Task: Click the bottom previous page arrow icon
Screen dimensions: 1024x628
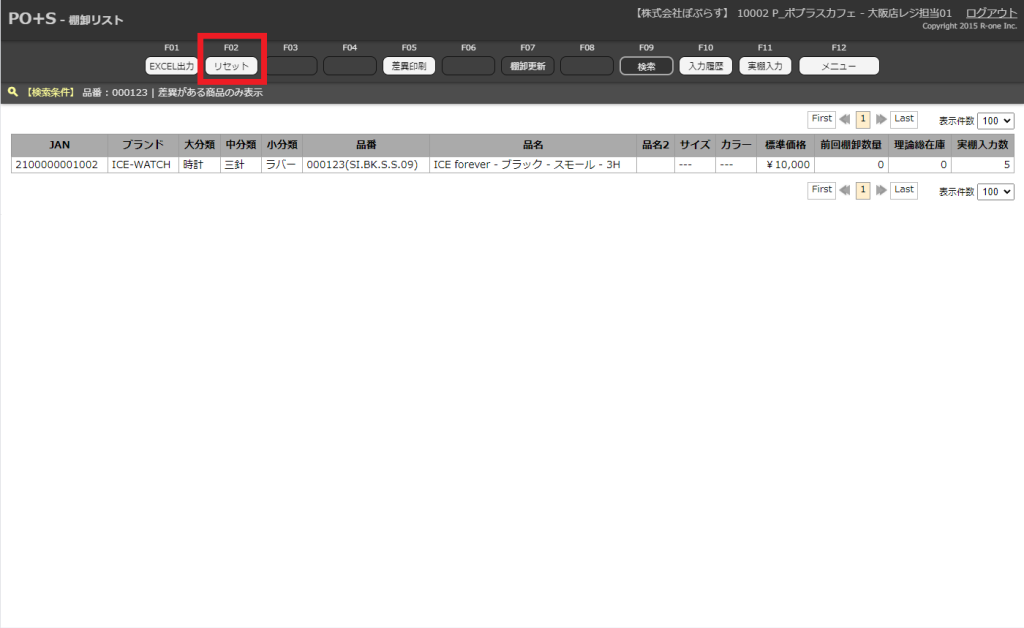Action: (x=845, y=190)
